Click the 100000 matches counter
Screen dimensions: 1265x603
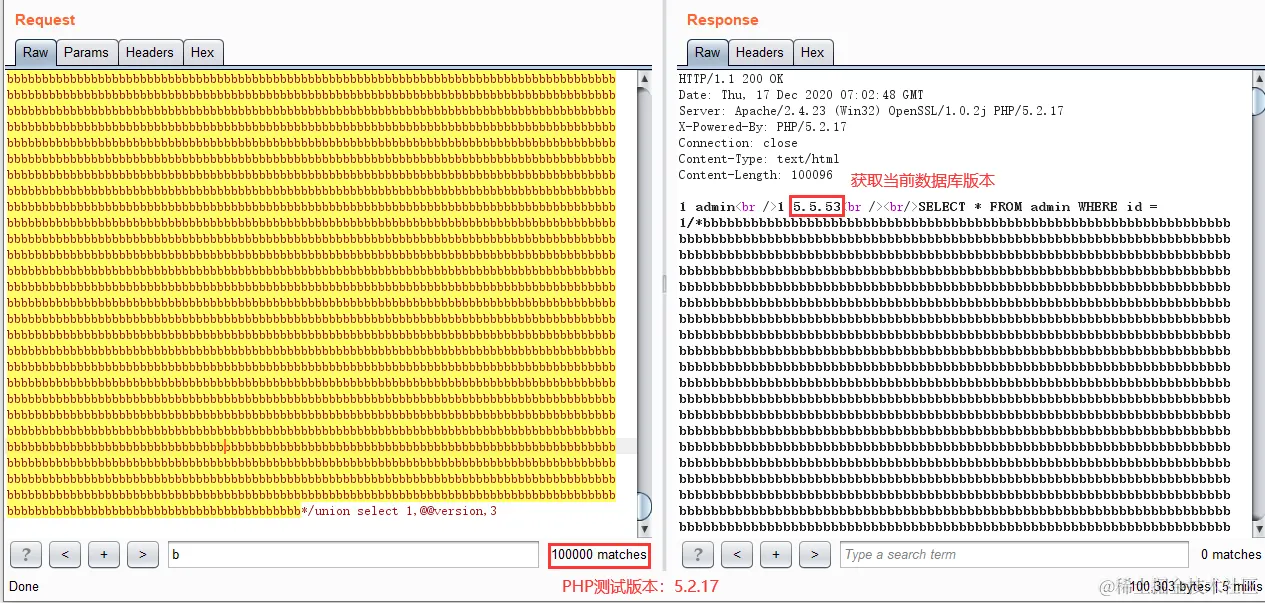point(599,554)
